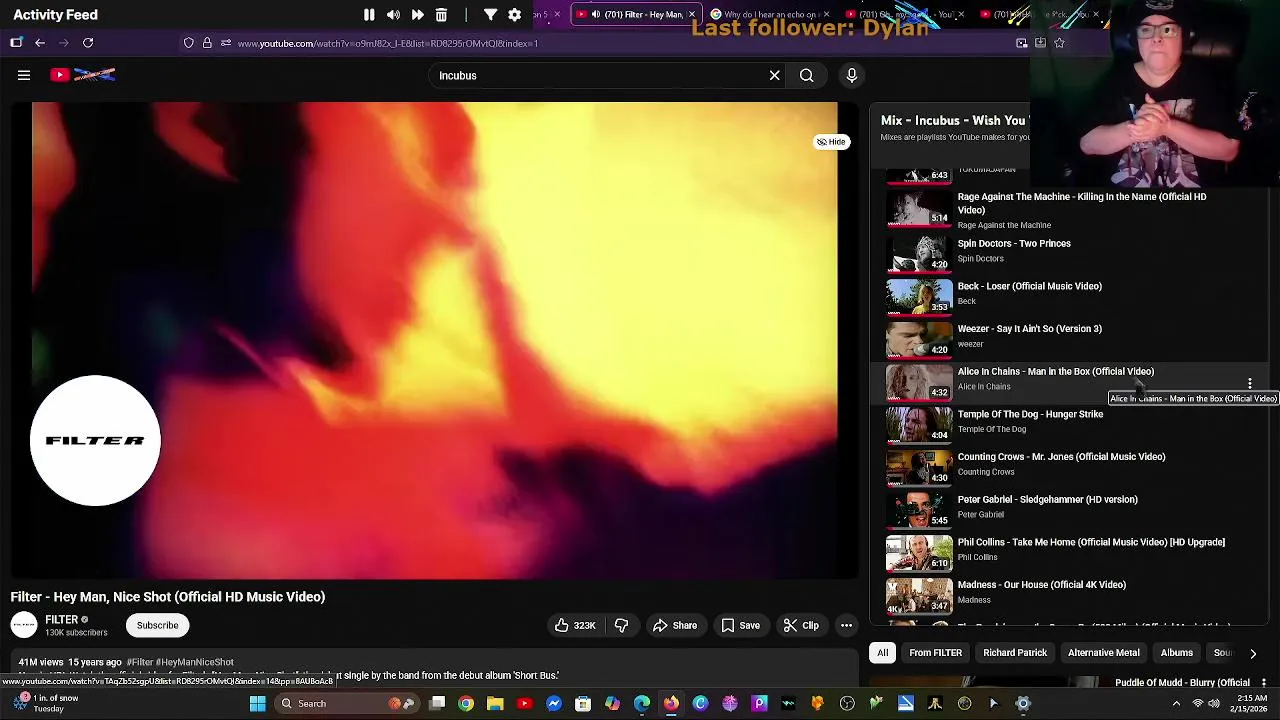Image resolution: width=1280 pixels, height=720 pixels.
Task: Skip forward in the Activity Feed
Action: [x=417, y=15]
